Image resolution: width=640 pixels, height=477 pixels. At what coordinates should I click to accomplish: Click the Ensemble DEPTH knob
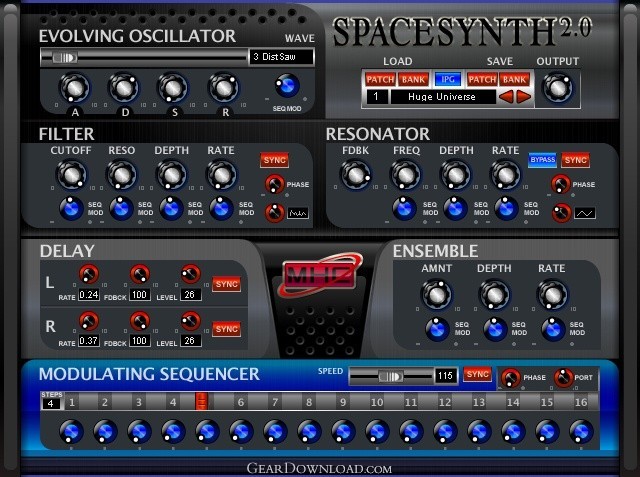point(494,295)
